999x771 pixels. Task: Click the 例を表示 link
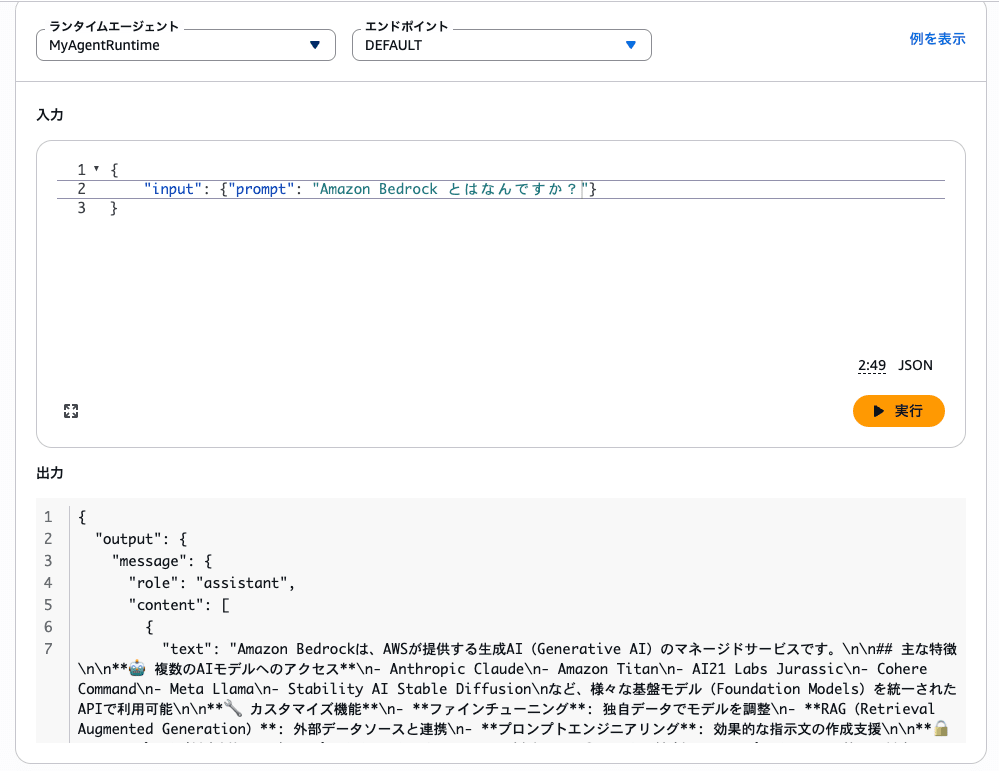tap(937, 39)
